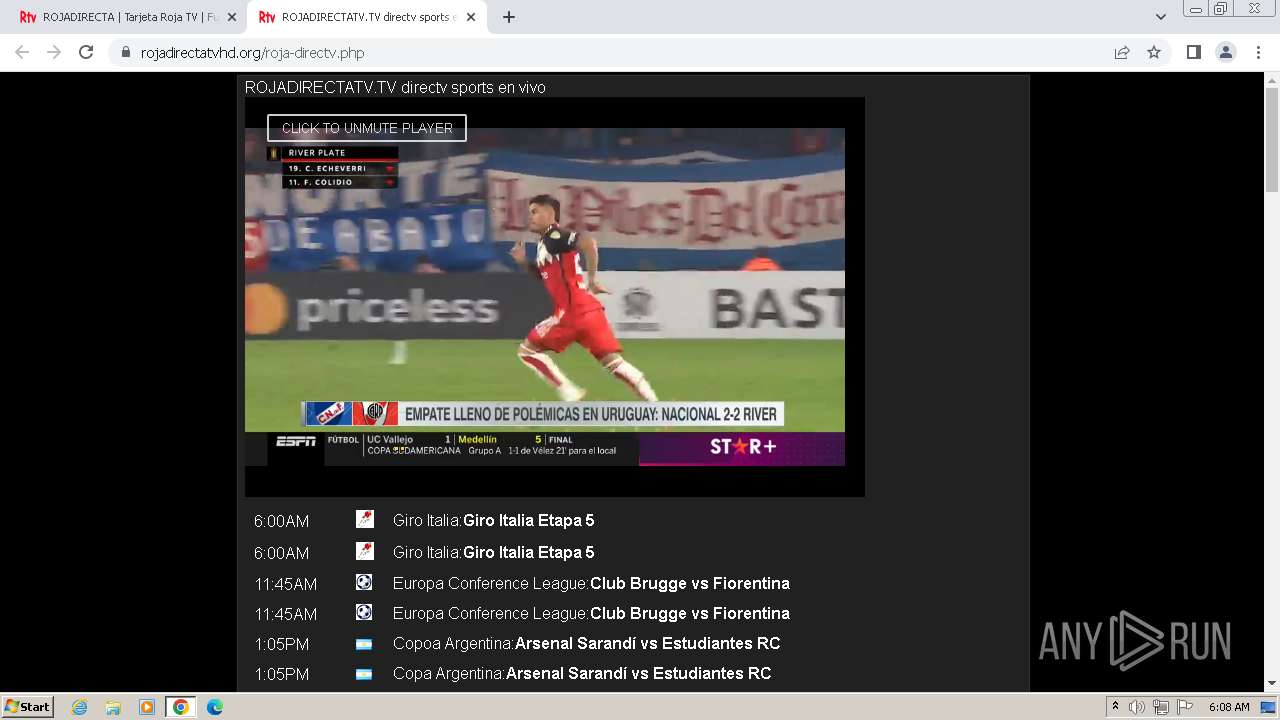
Task: Click Argentina flag icon on last Copa Argentina row
Action: (x=364, y=674)
